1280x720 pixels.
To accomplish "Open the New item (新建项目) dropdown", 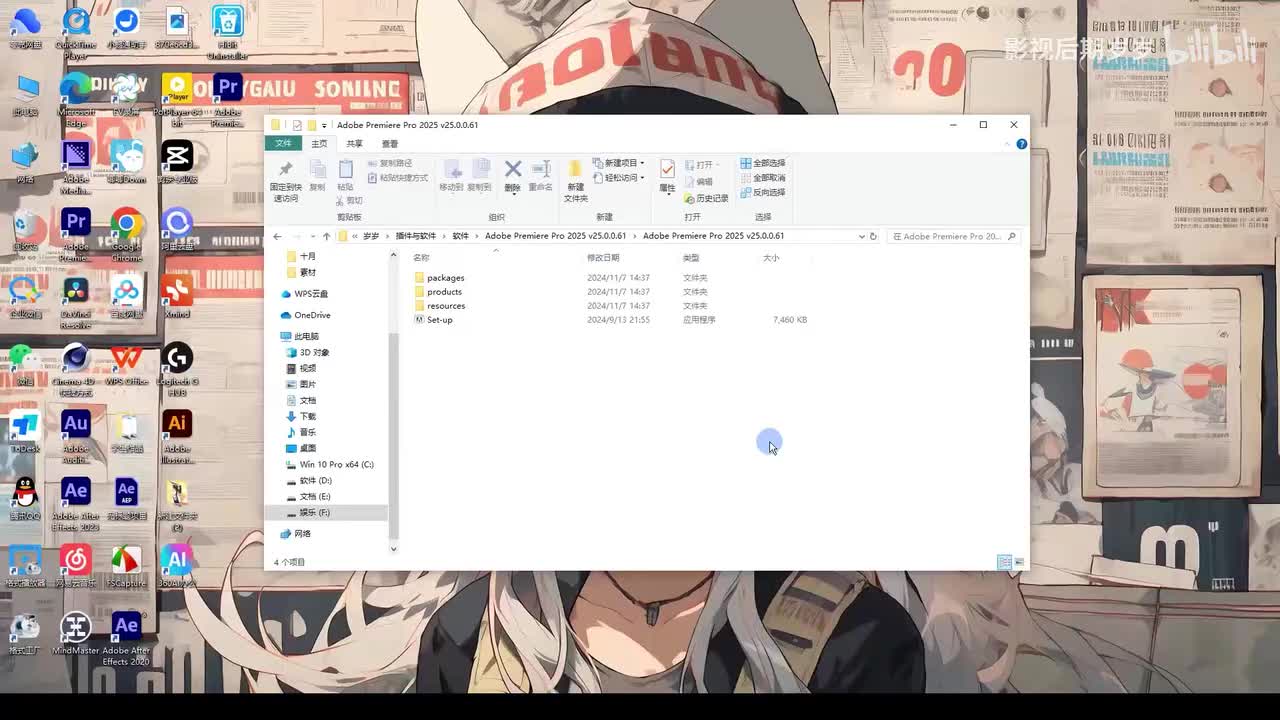I will [619, 163].
